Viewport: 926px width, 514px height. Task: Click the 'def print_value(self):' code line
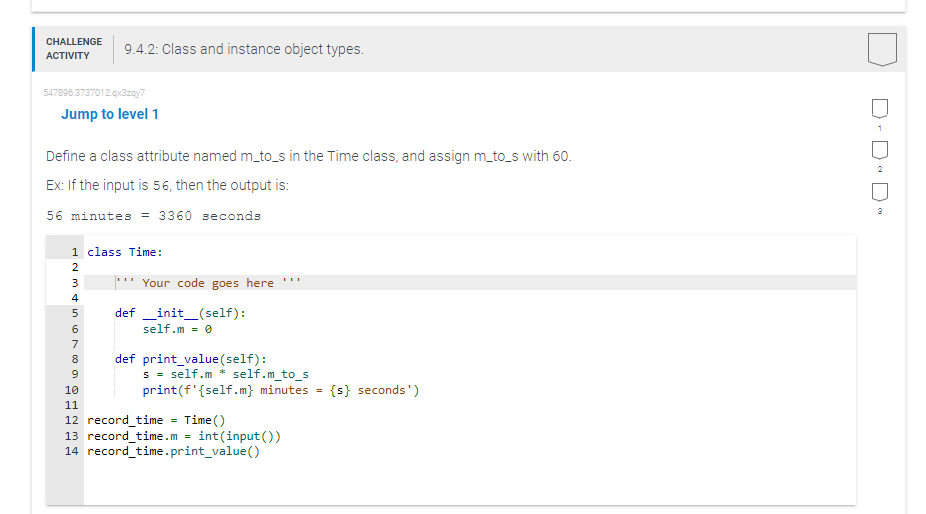[191, 359]
